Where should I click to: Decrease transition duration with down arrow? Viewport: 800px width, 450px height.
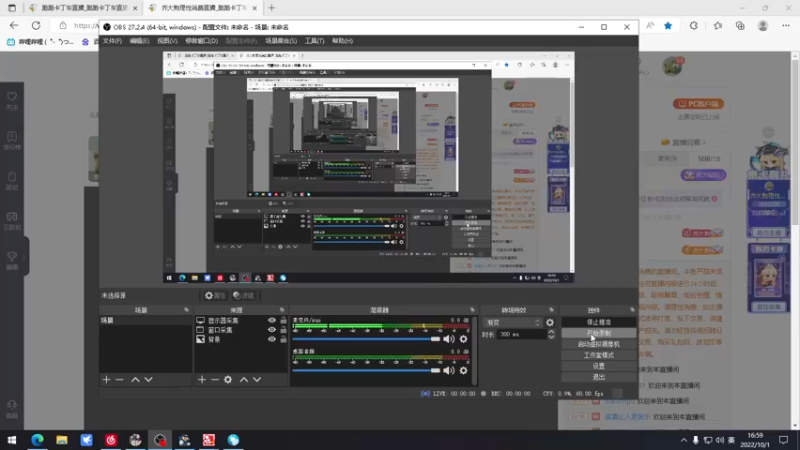[551, 337]
